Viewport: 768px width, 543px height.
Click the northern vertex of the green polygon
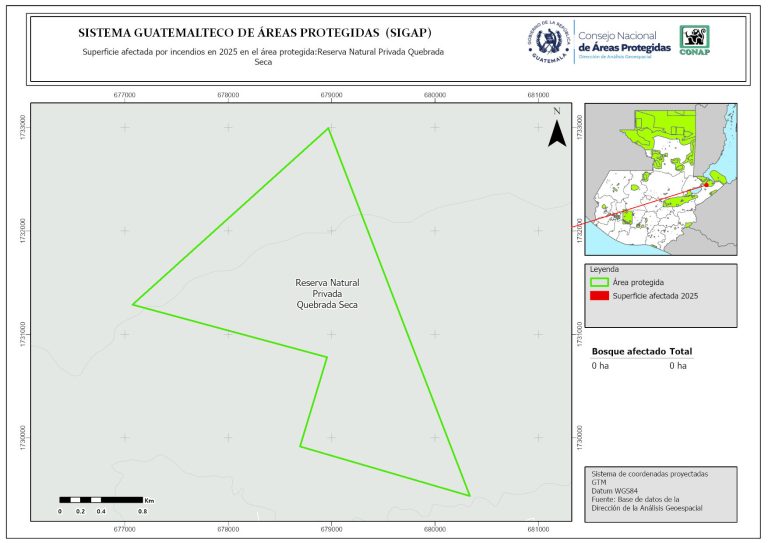[x=327, y=128]
